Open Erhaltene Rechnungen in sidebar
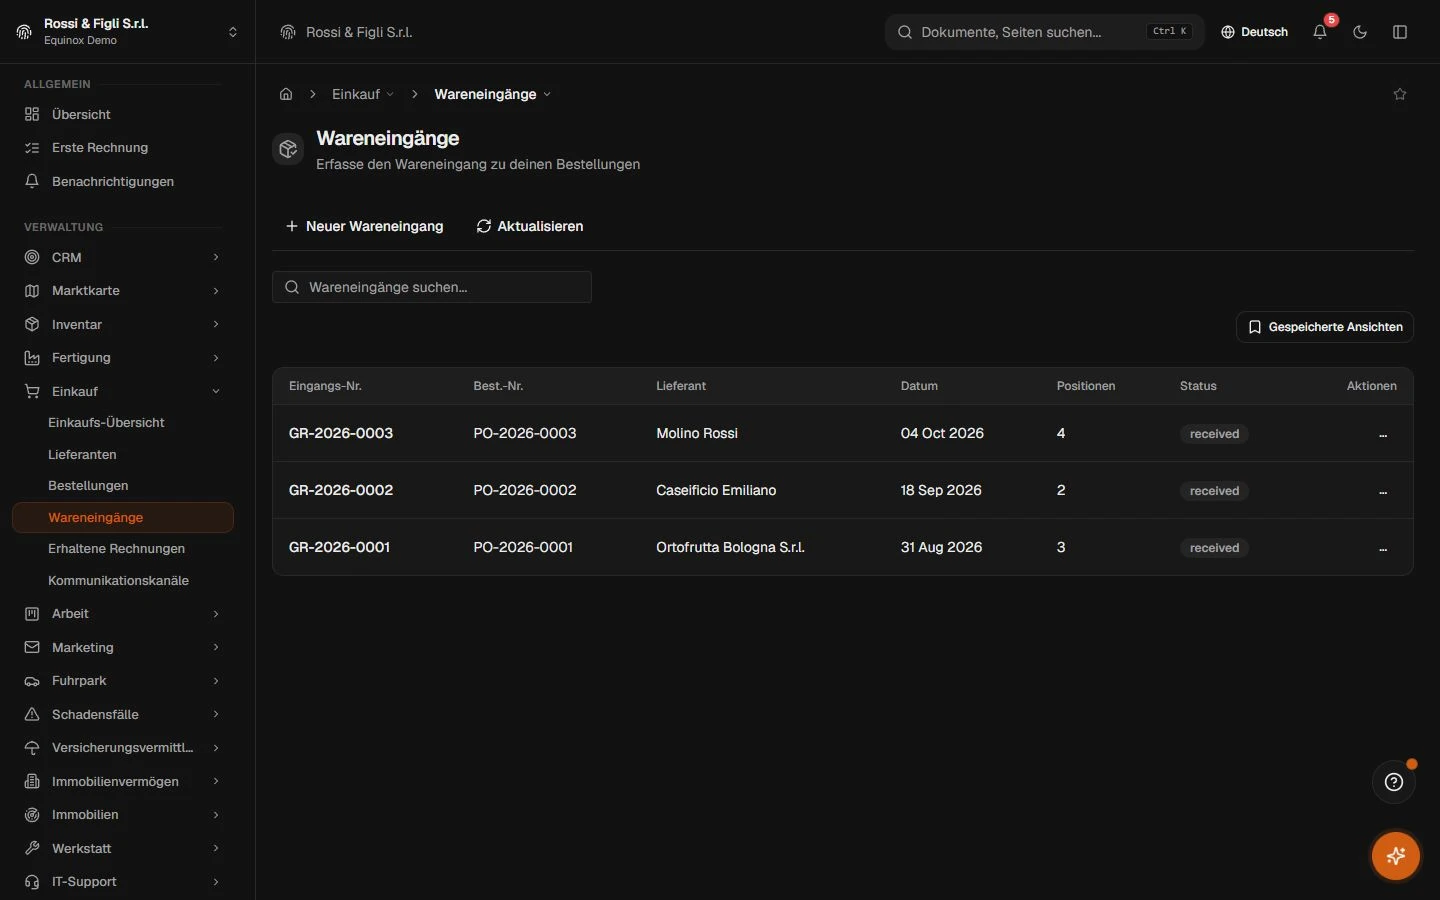Screen dimensions: 1440x900 pyautogui.click(x=116, y=548)
